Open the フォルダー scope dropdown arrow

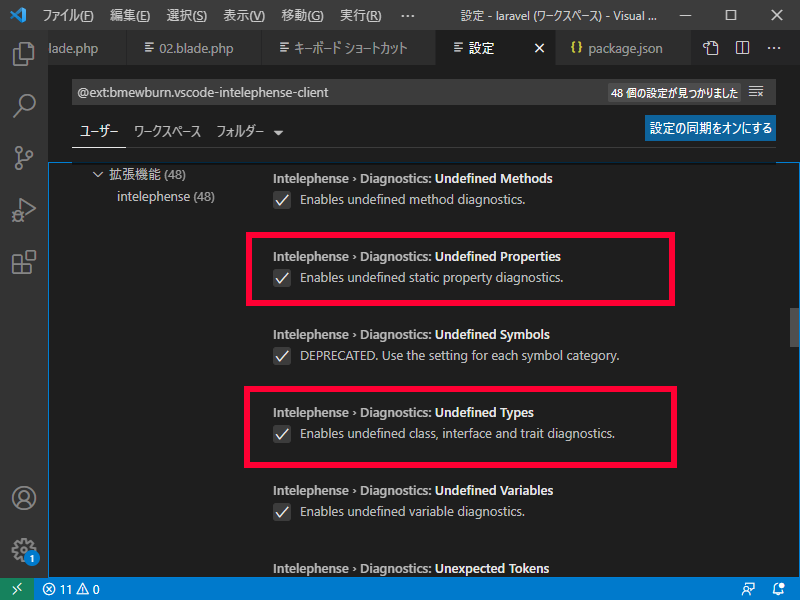coord(278,133)
